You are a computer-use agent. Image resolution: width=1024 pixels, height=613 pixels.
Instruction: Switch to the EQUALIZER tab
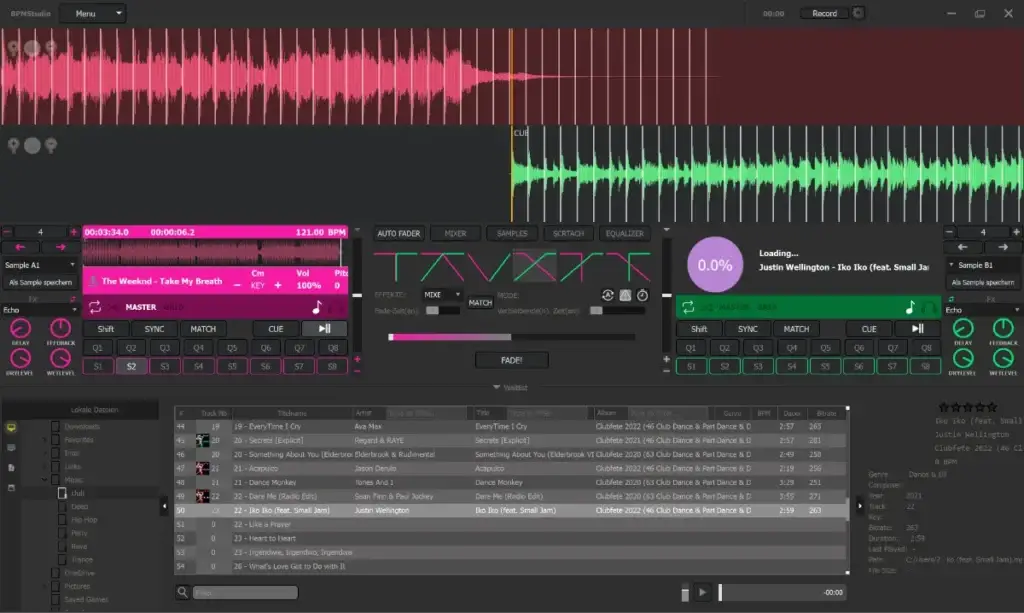point(624,234)
